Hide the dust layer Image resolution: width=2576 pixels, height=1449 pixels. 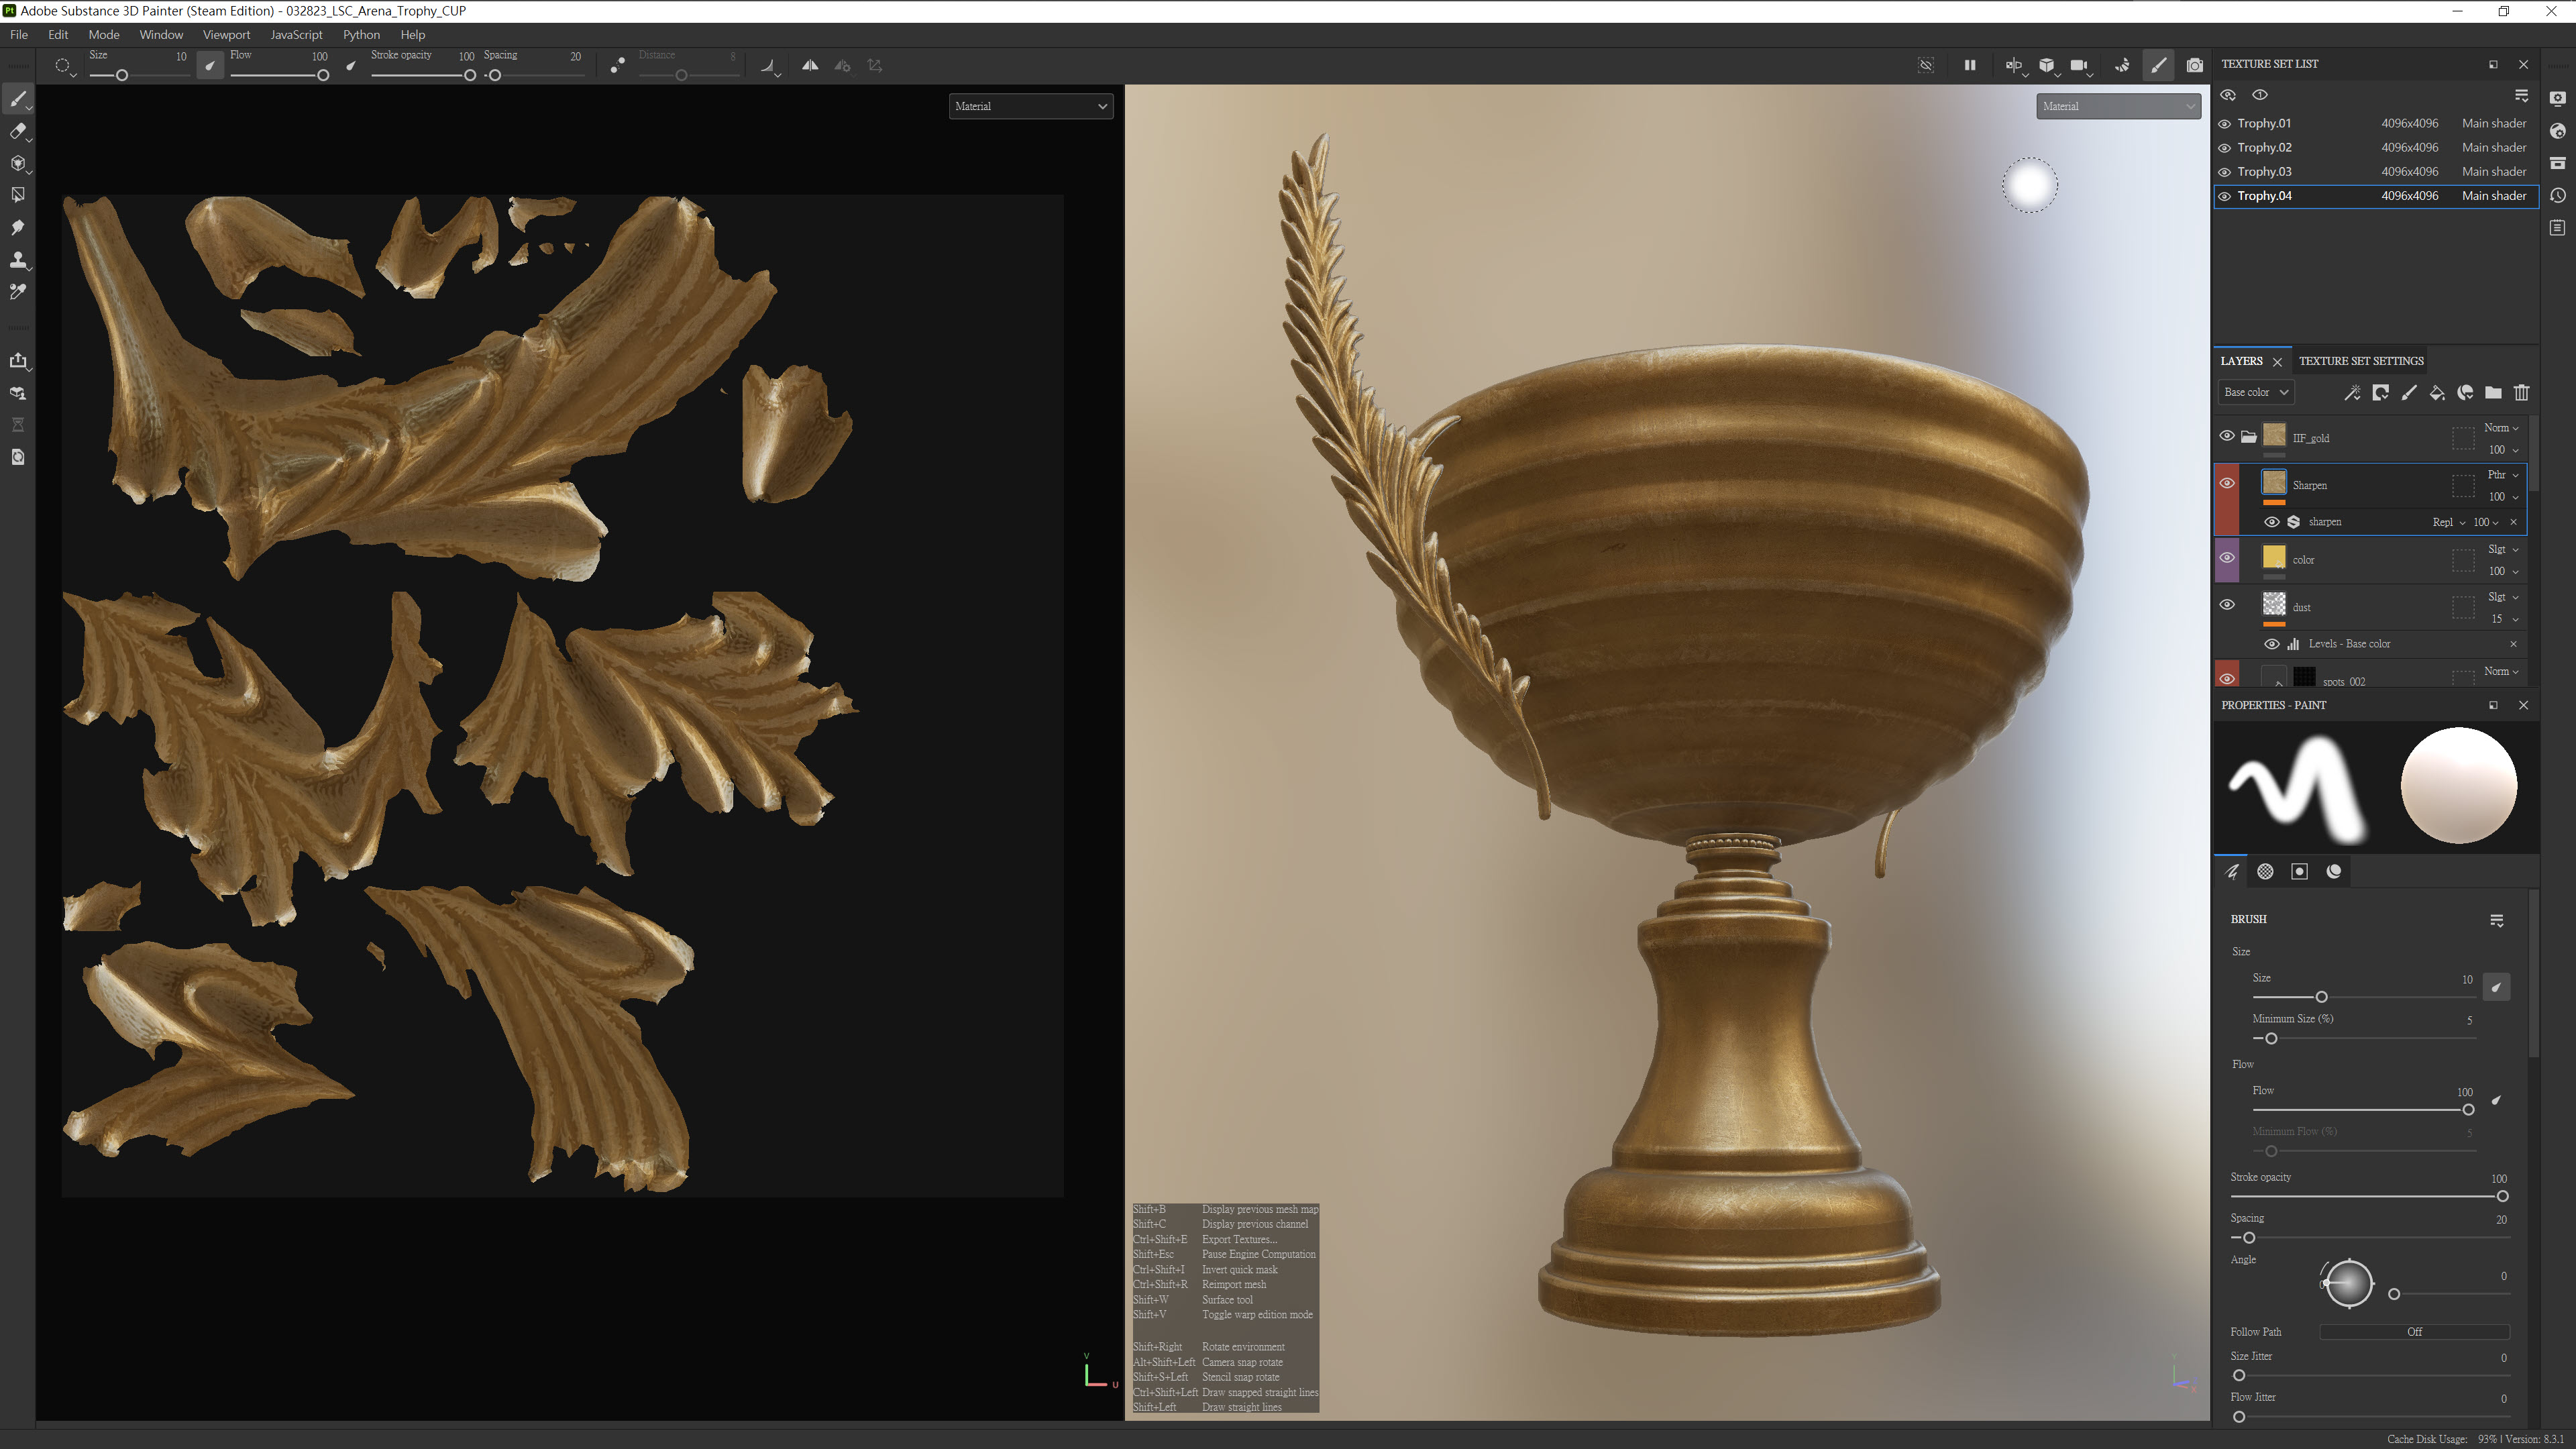click(x=2227, y=605)
